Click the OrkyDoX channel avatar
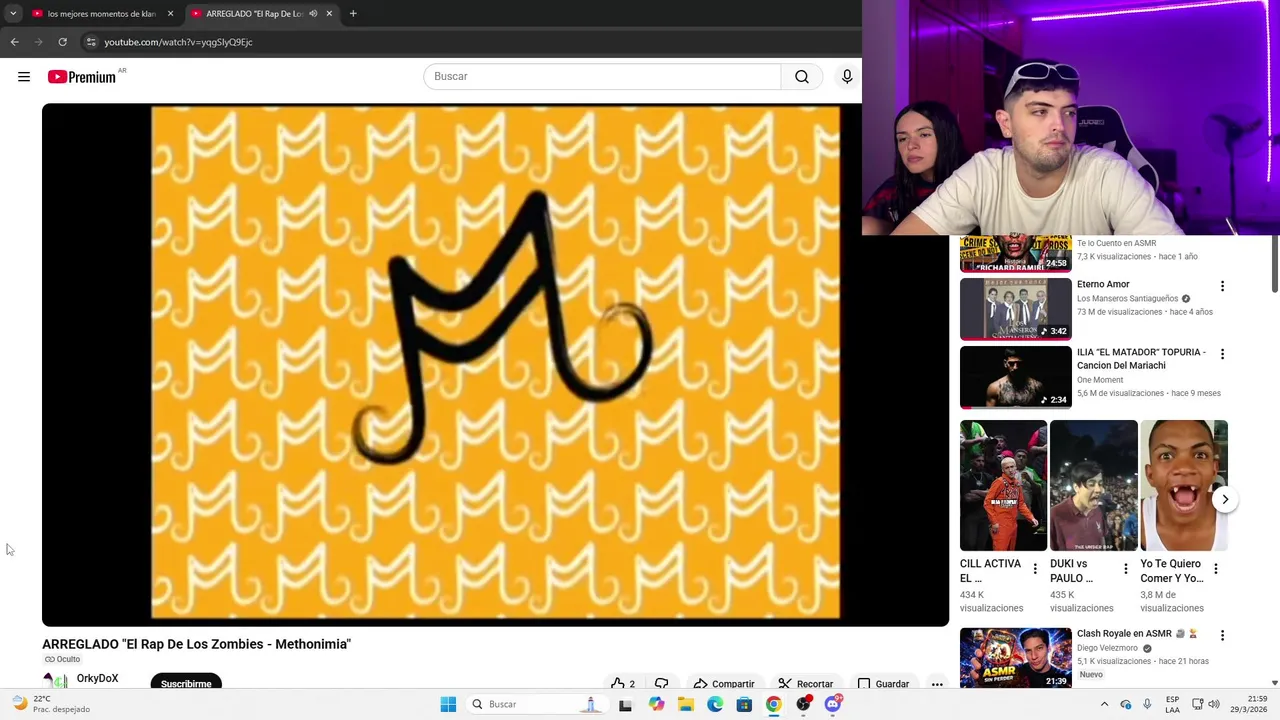 tap(55, 681)
